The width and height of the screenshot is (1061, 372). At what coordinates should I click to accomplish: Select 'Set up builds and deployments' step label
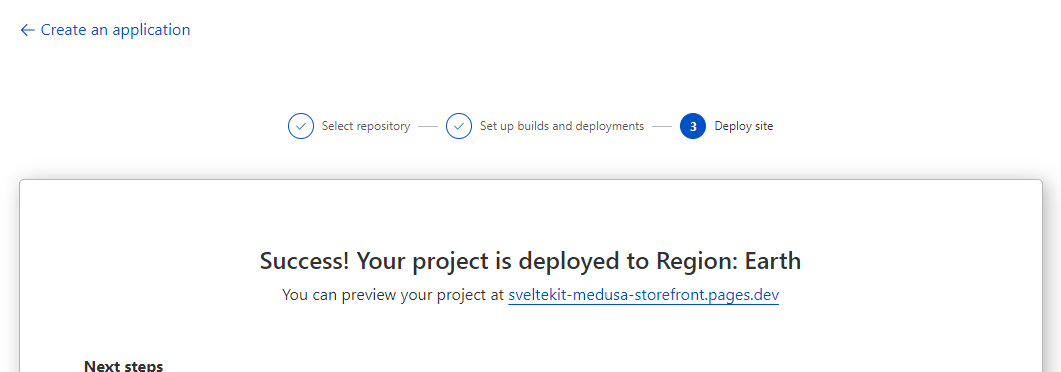[562, 126]
